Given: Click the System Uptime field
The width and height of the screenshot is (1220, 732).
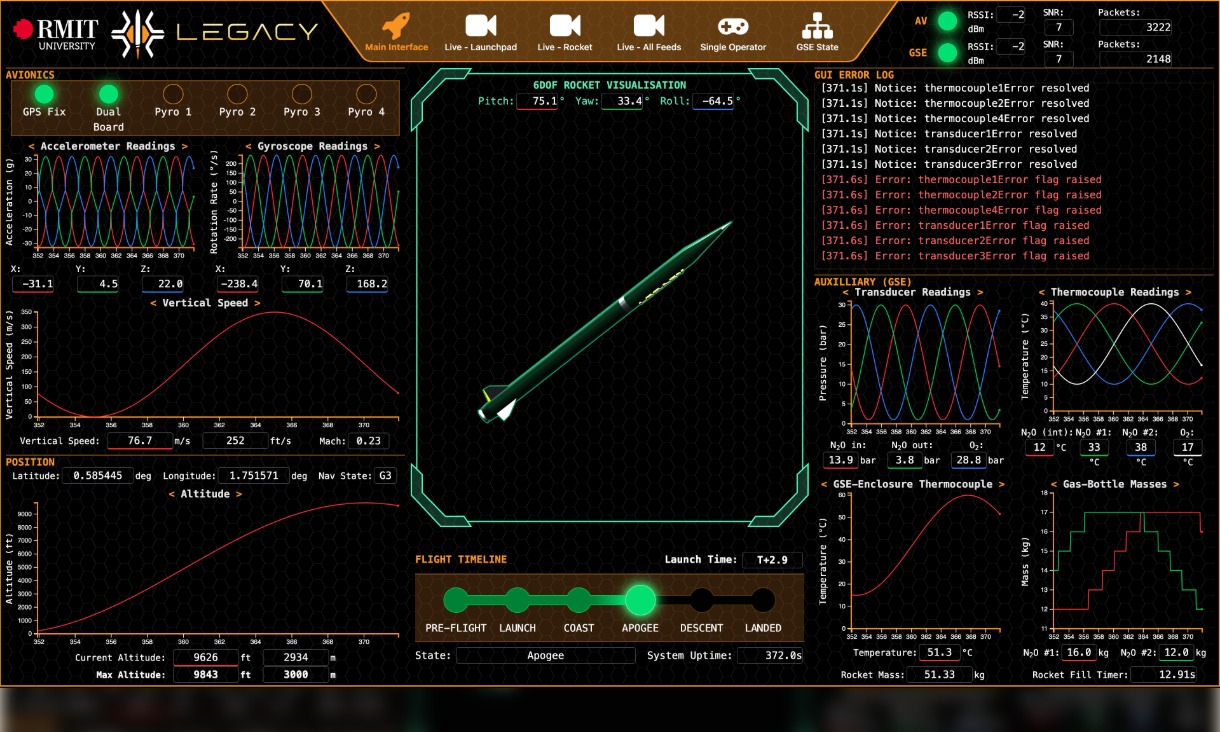Looking at the screenshot, I should (770, 656).
